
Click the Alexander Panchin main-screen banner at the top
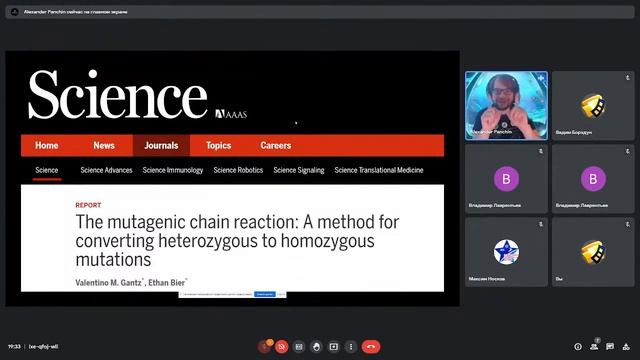point(320,12)
